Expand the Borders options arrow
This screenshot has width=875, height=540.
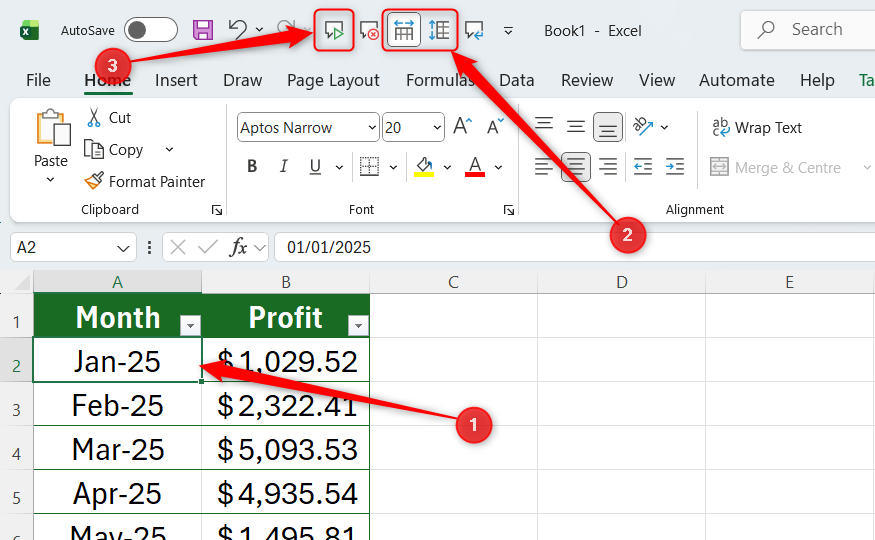point(393,167)
